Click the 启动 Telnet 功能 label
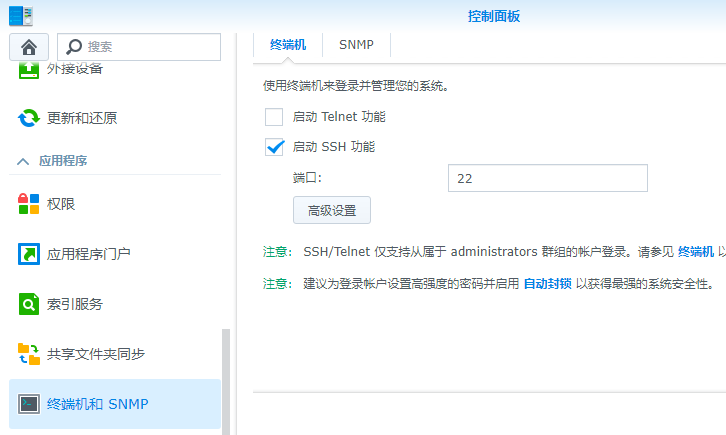Image resolution: width=726 pixels, height=435 pixels. 339,117
